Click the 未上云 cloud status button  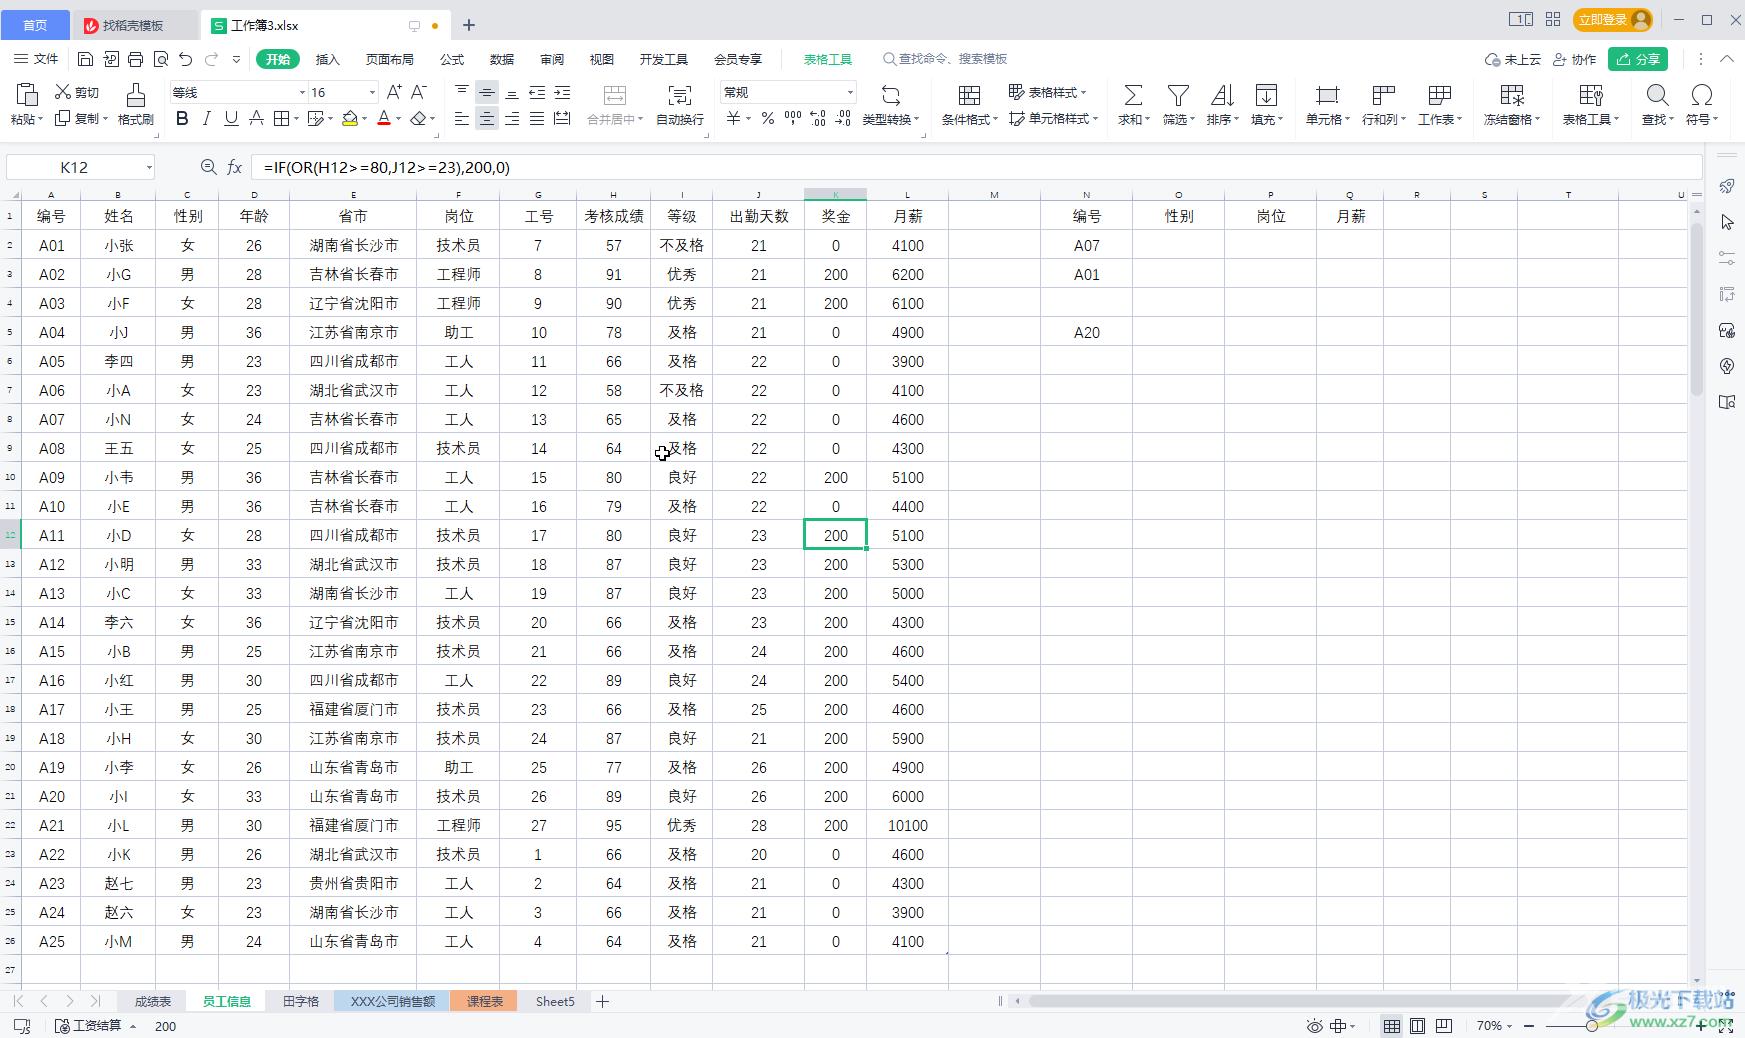1513,59
